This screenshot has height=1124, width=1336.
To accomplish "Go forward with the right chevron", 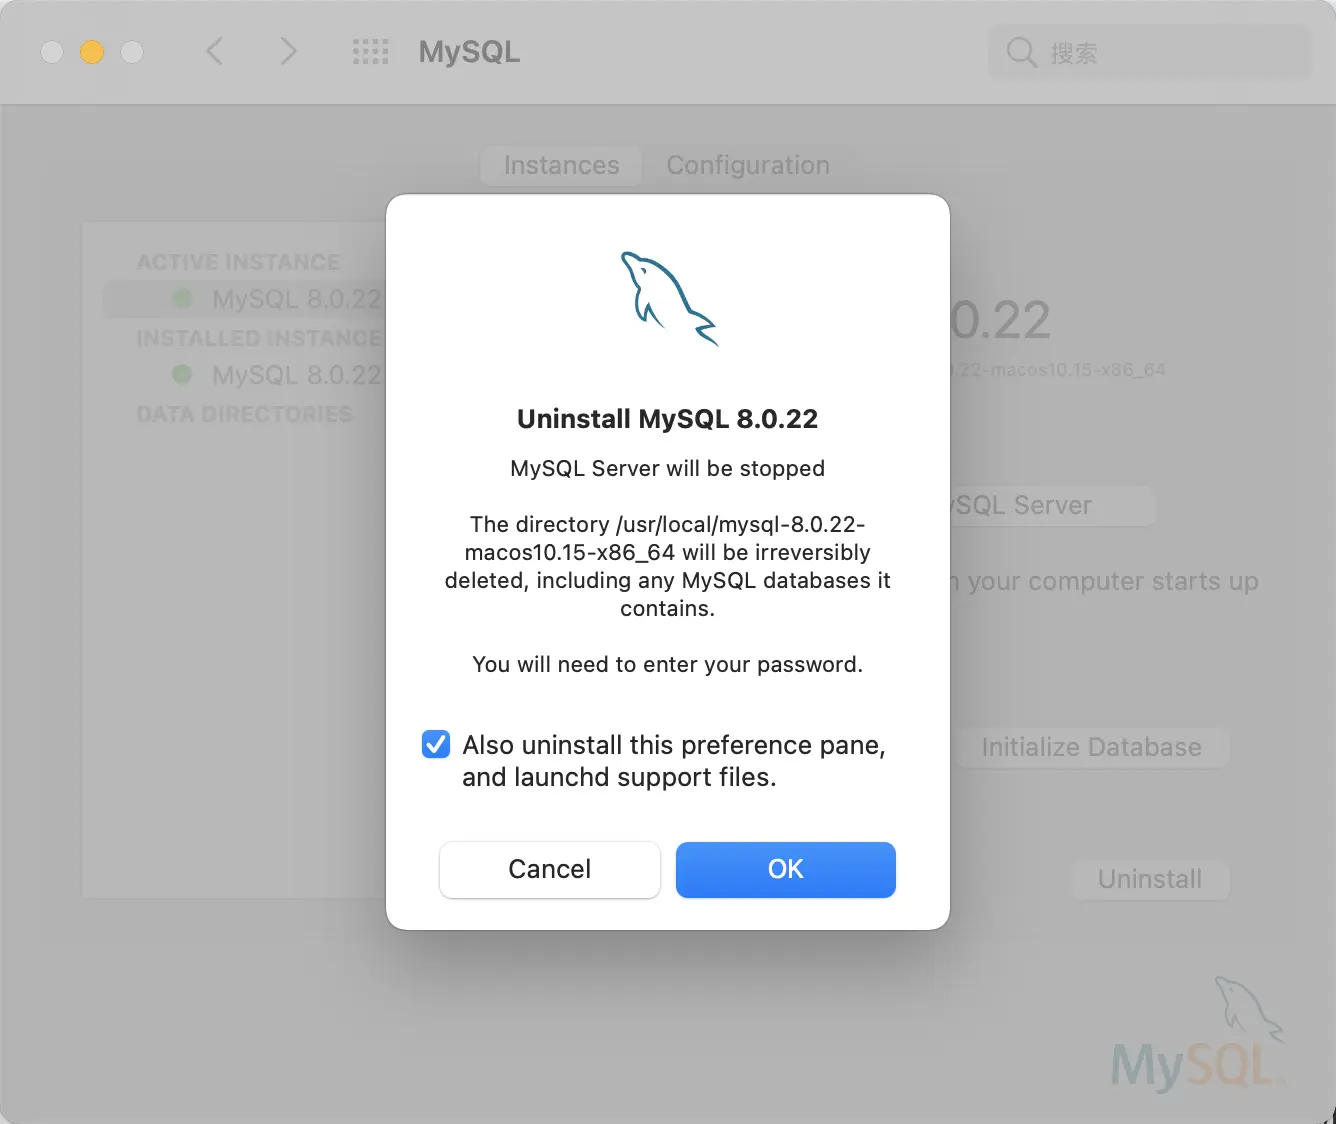I will pos(288,51).
